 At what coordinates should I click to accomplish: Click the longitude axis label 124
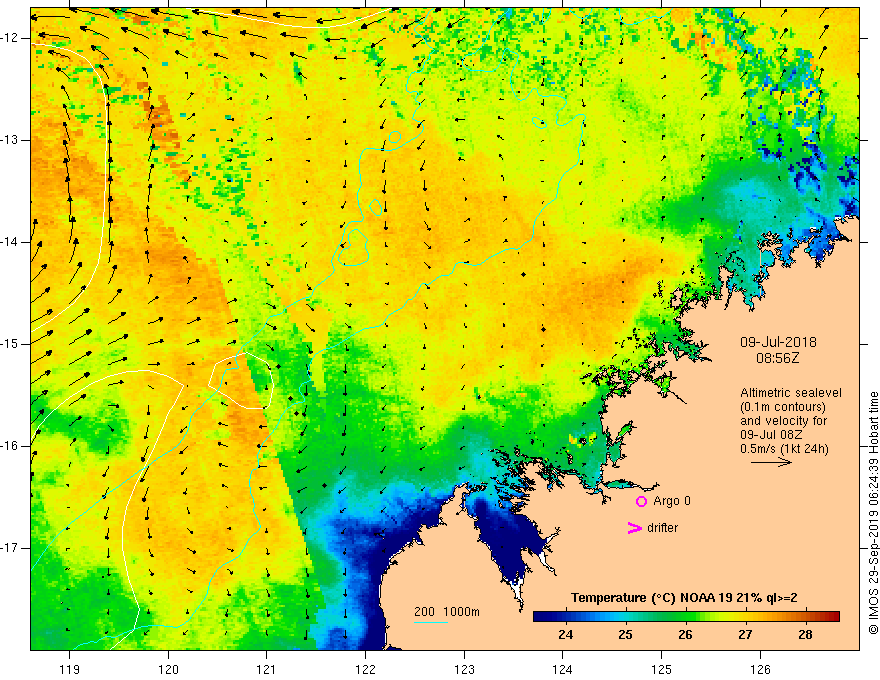point(563,669)
